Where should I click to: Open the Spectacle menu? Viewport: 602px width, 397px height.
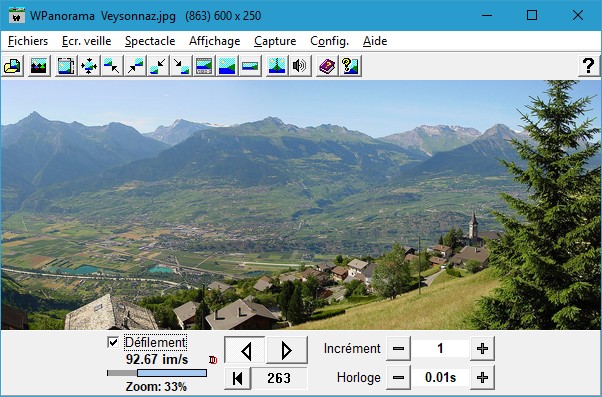click(x=150, y=41)
